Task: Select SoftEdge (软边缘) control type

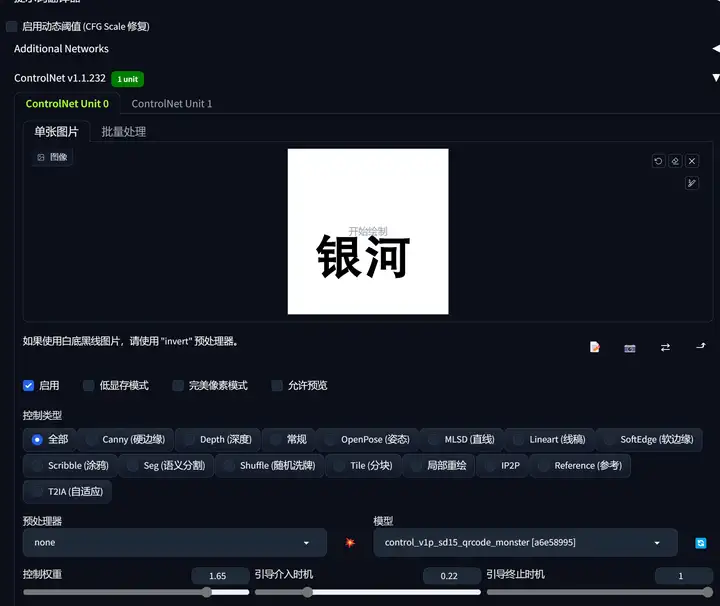Action: 649,440
